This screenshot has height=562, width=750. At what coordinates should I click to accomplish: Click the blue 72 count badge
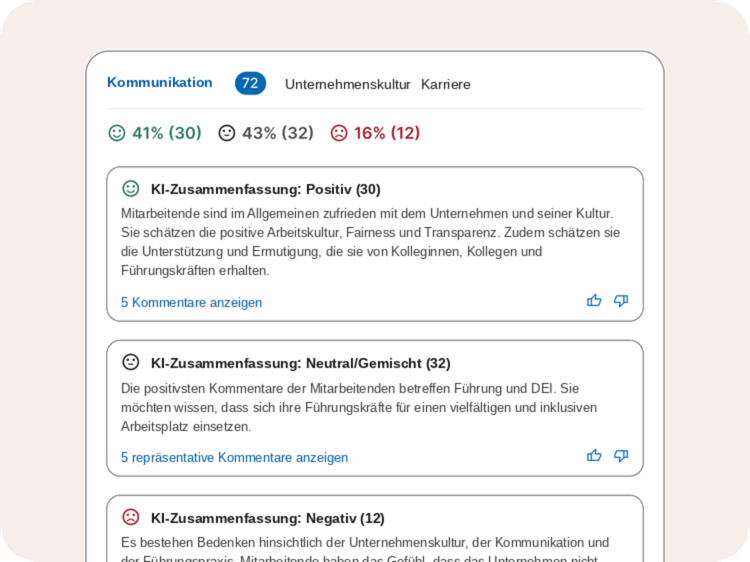(250, 83)
